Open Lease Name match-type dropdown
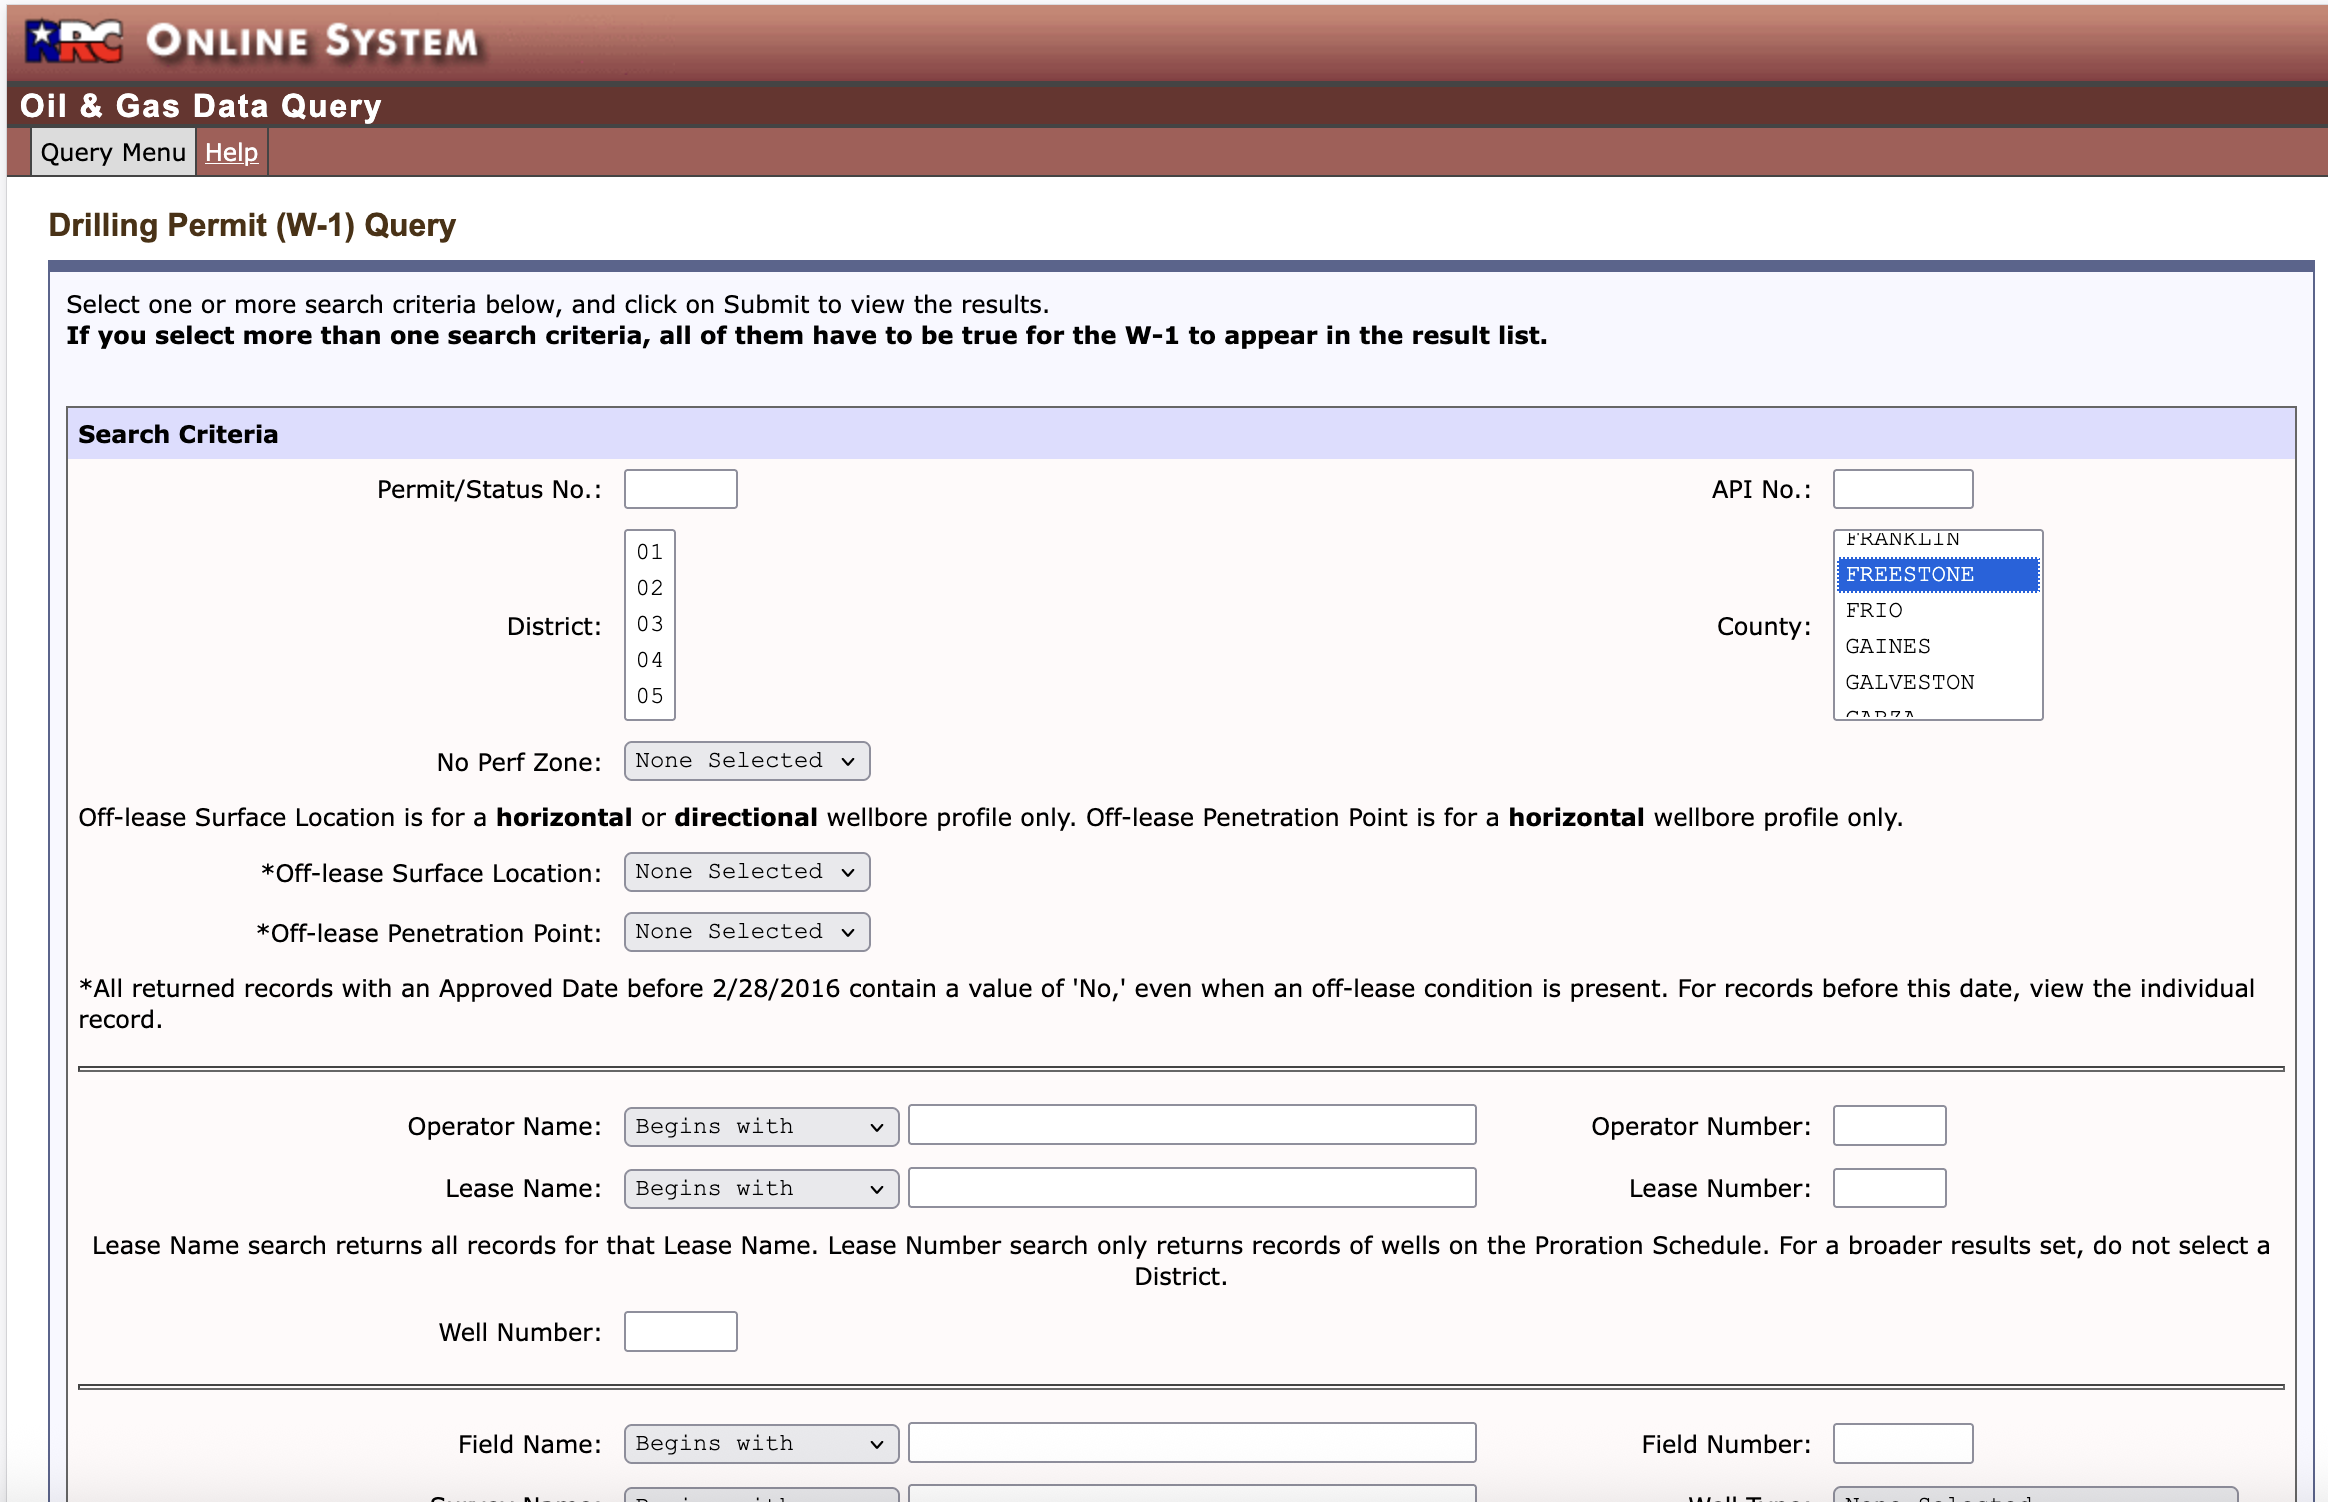 click(x=760, y=1189)
